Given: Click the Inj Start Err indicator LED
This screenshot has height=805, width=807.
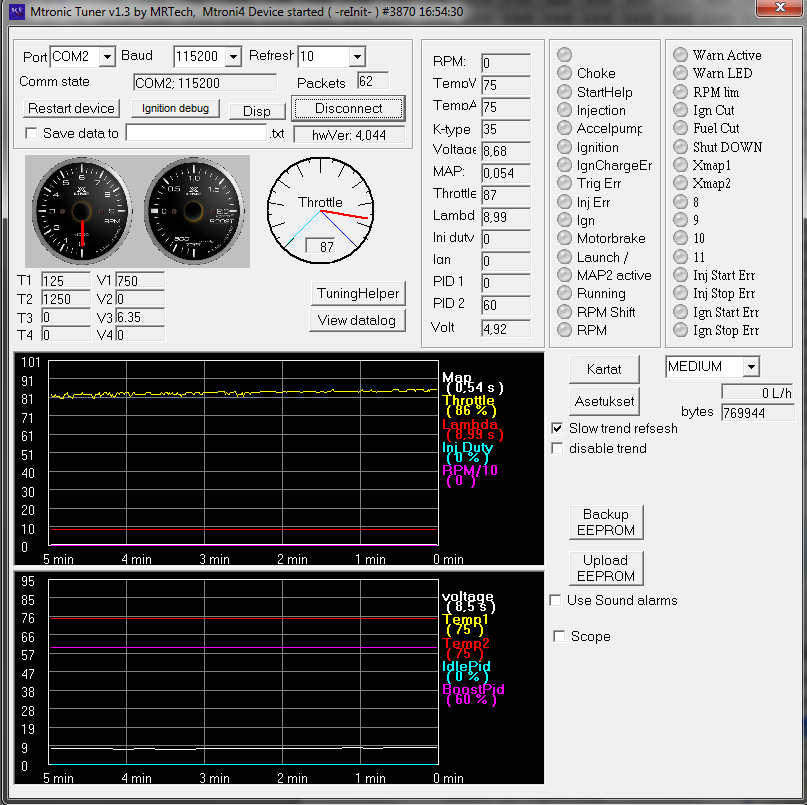Looking at the screenshot, I should pyautogui.click(x=680, y=275).
